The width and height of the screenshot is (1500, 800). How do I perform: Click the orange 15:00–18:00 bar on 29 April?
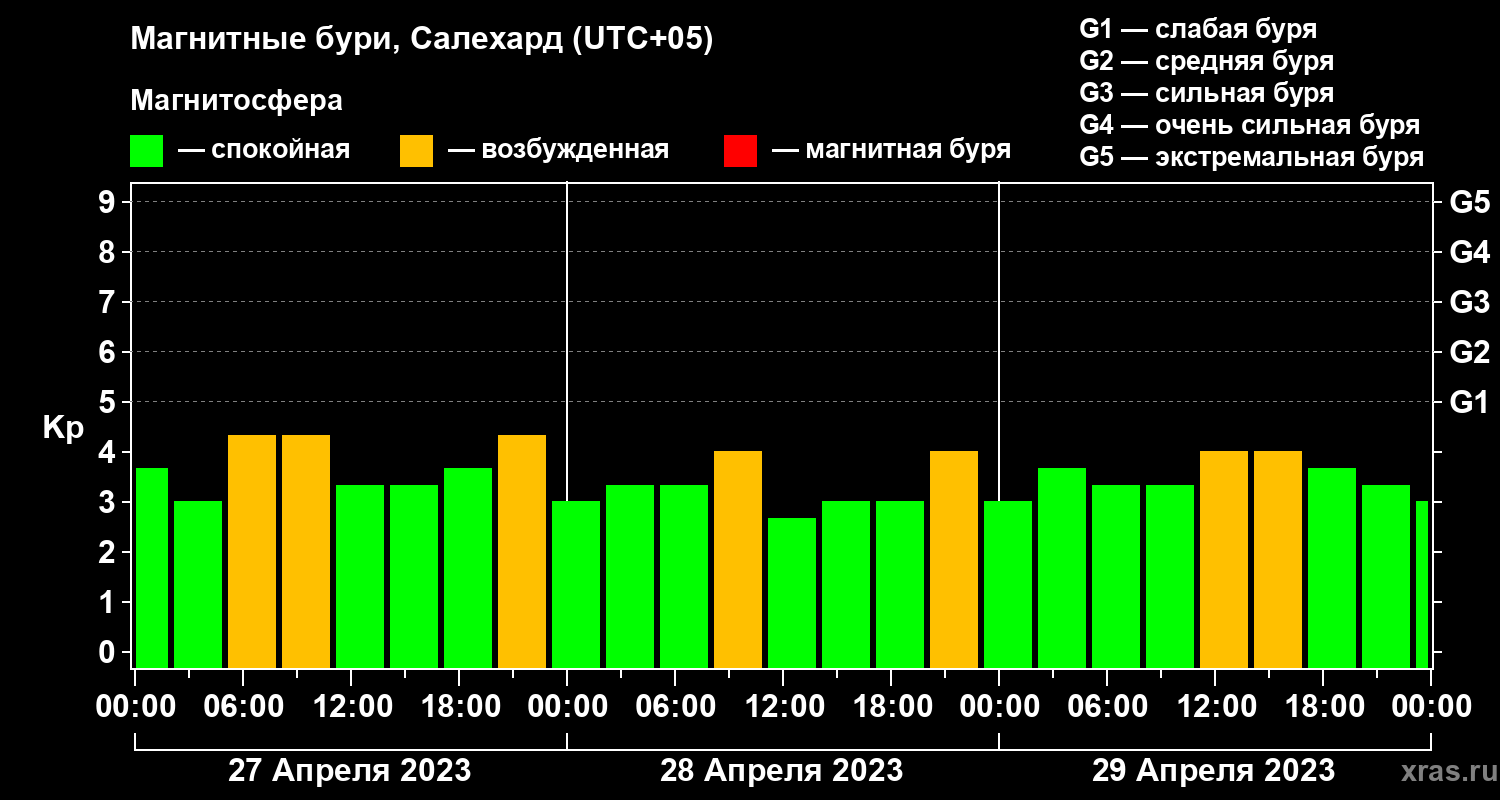point(1278,559)
